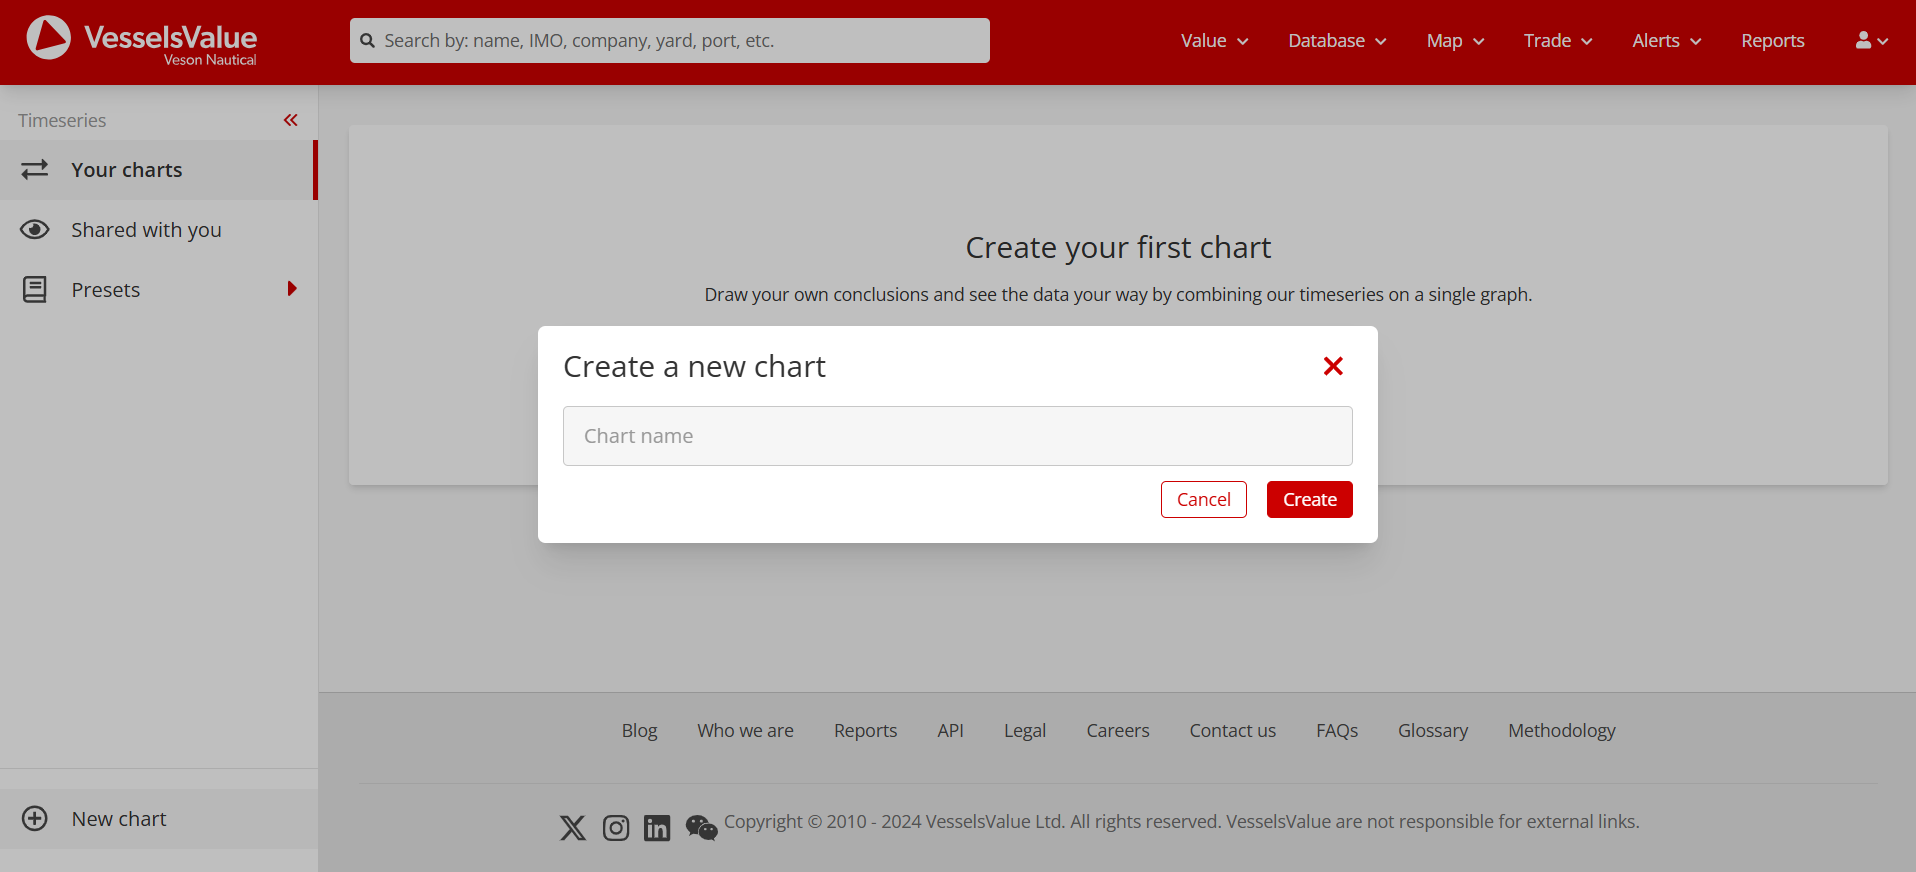Viewport: 1916px width, 872px height.
Task: Expand the Trade dropdown menu
Action: tap(1557, 41)
